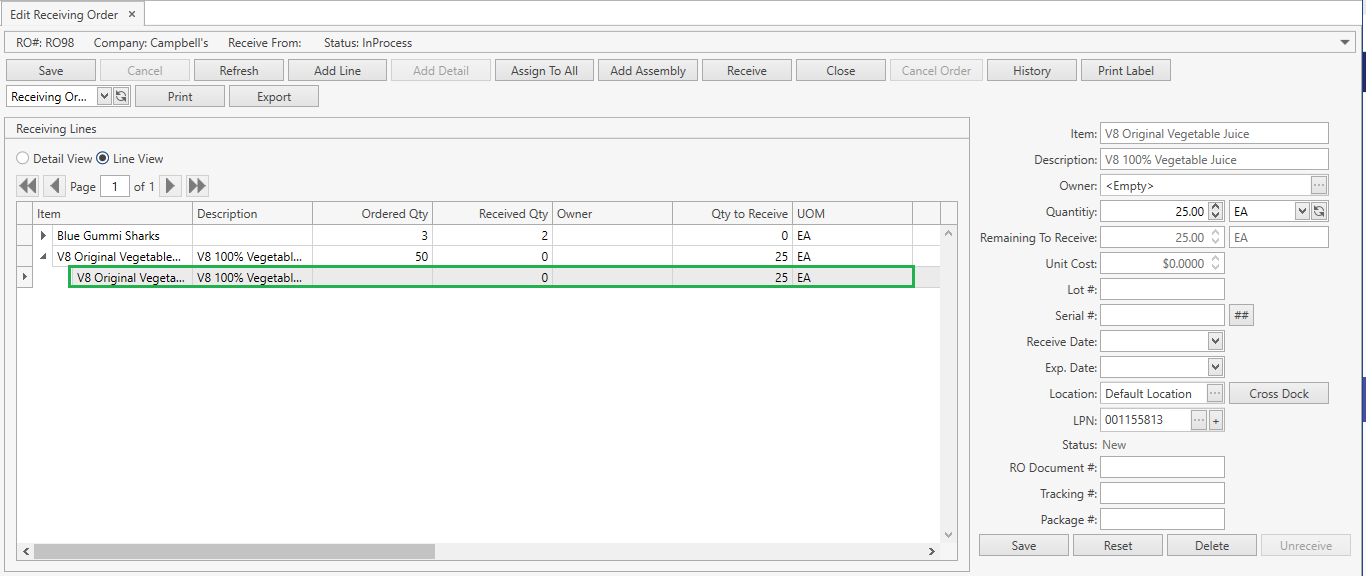This screenshot has height=576, width=1366.
Task: Jump to last page of receiving lines
Action: (x=197, y=186)
